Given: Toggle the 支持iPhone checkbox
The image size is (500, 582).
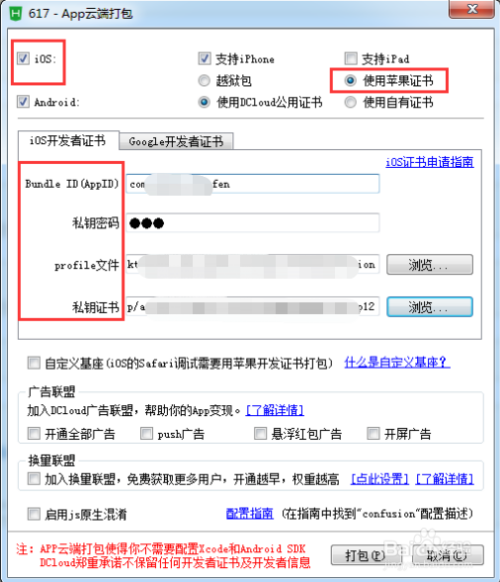Looking at the screenshot, I should pos(205,58).
